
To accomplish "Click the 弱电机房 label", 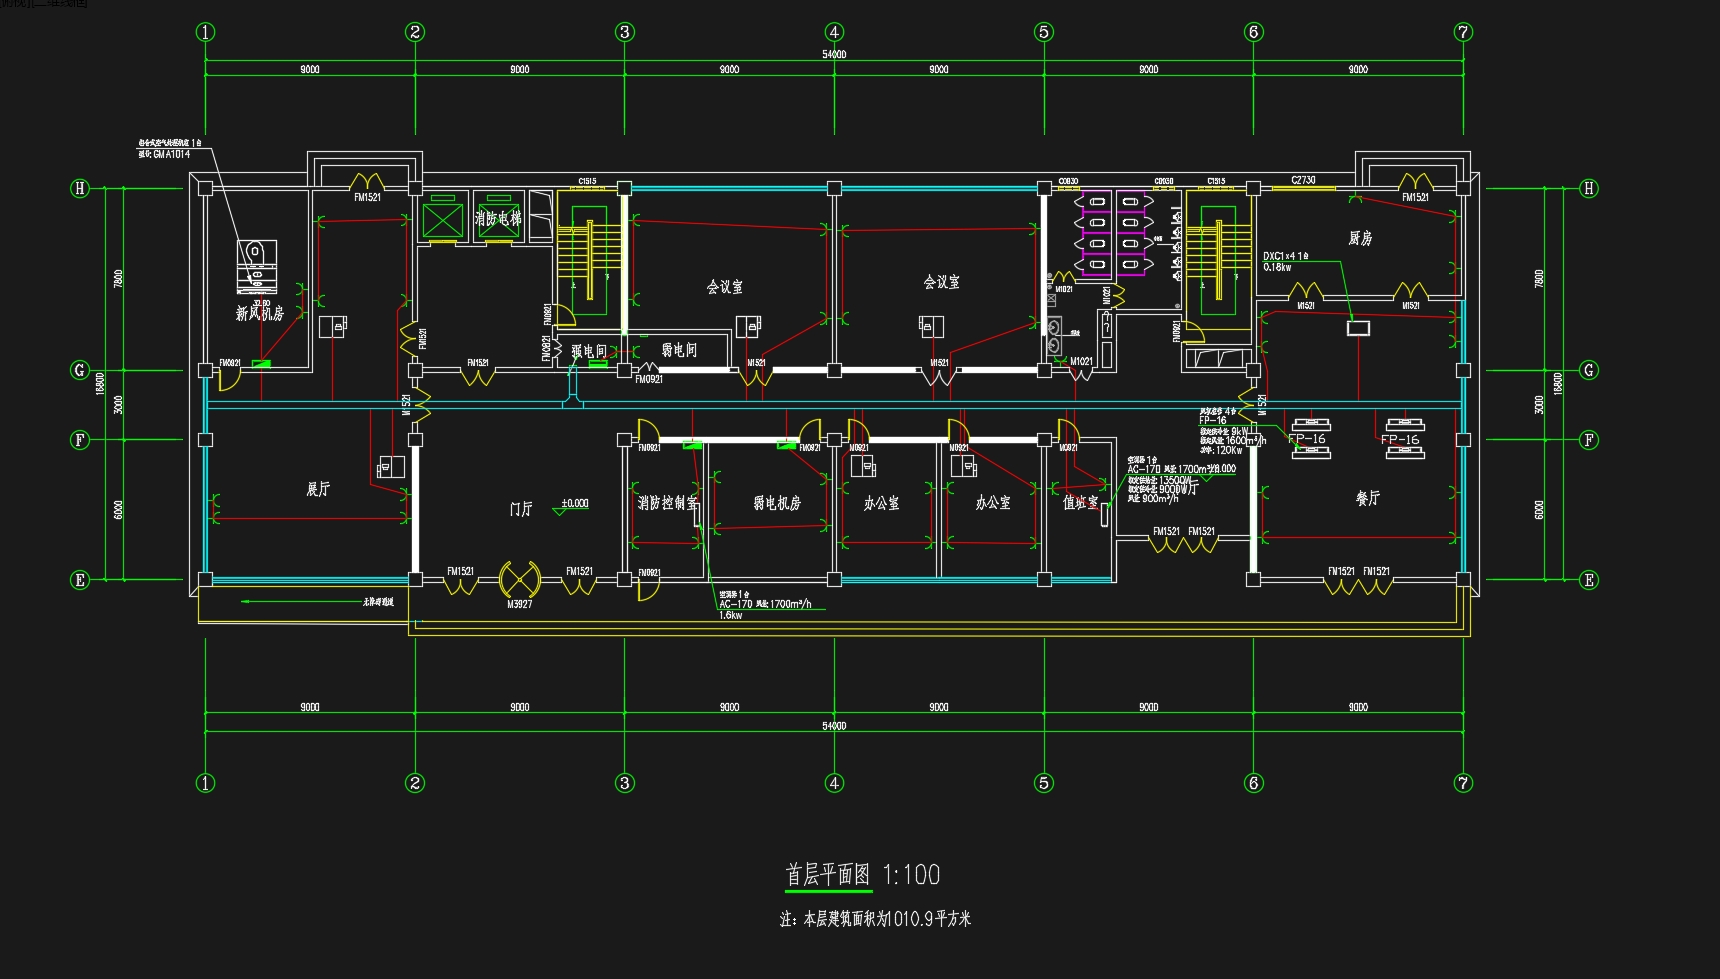I will point(777,503).
